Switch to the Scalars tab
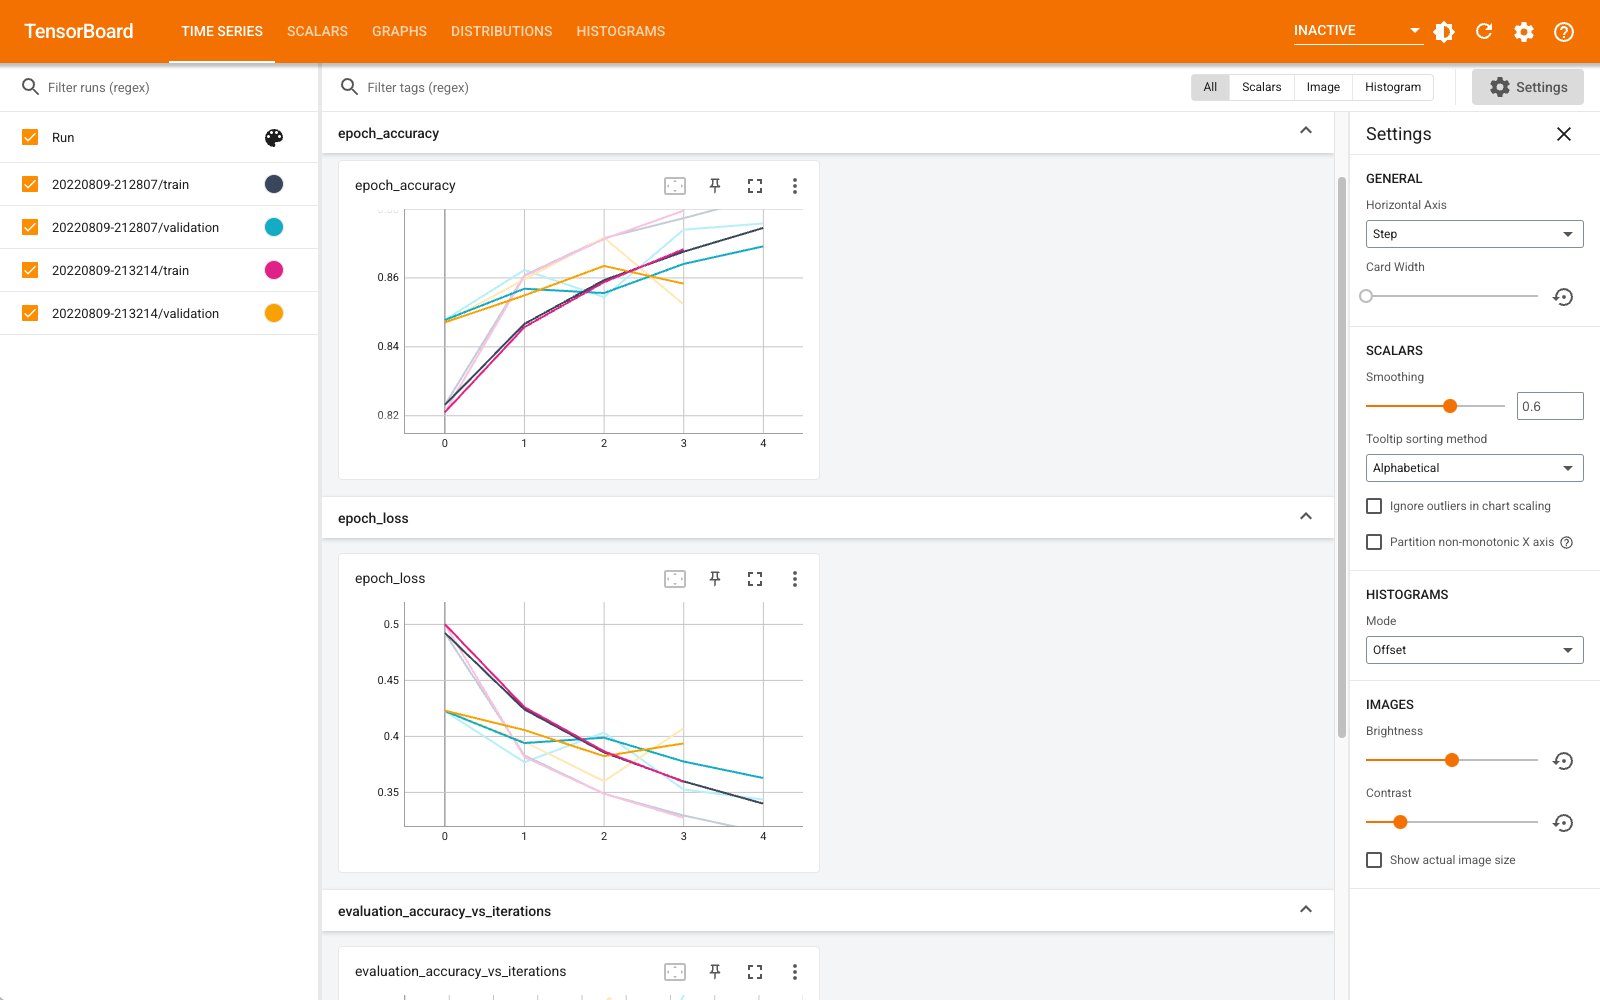 click(x=317, y=32)
